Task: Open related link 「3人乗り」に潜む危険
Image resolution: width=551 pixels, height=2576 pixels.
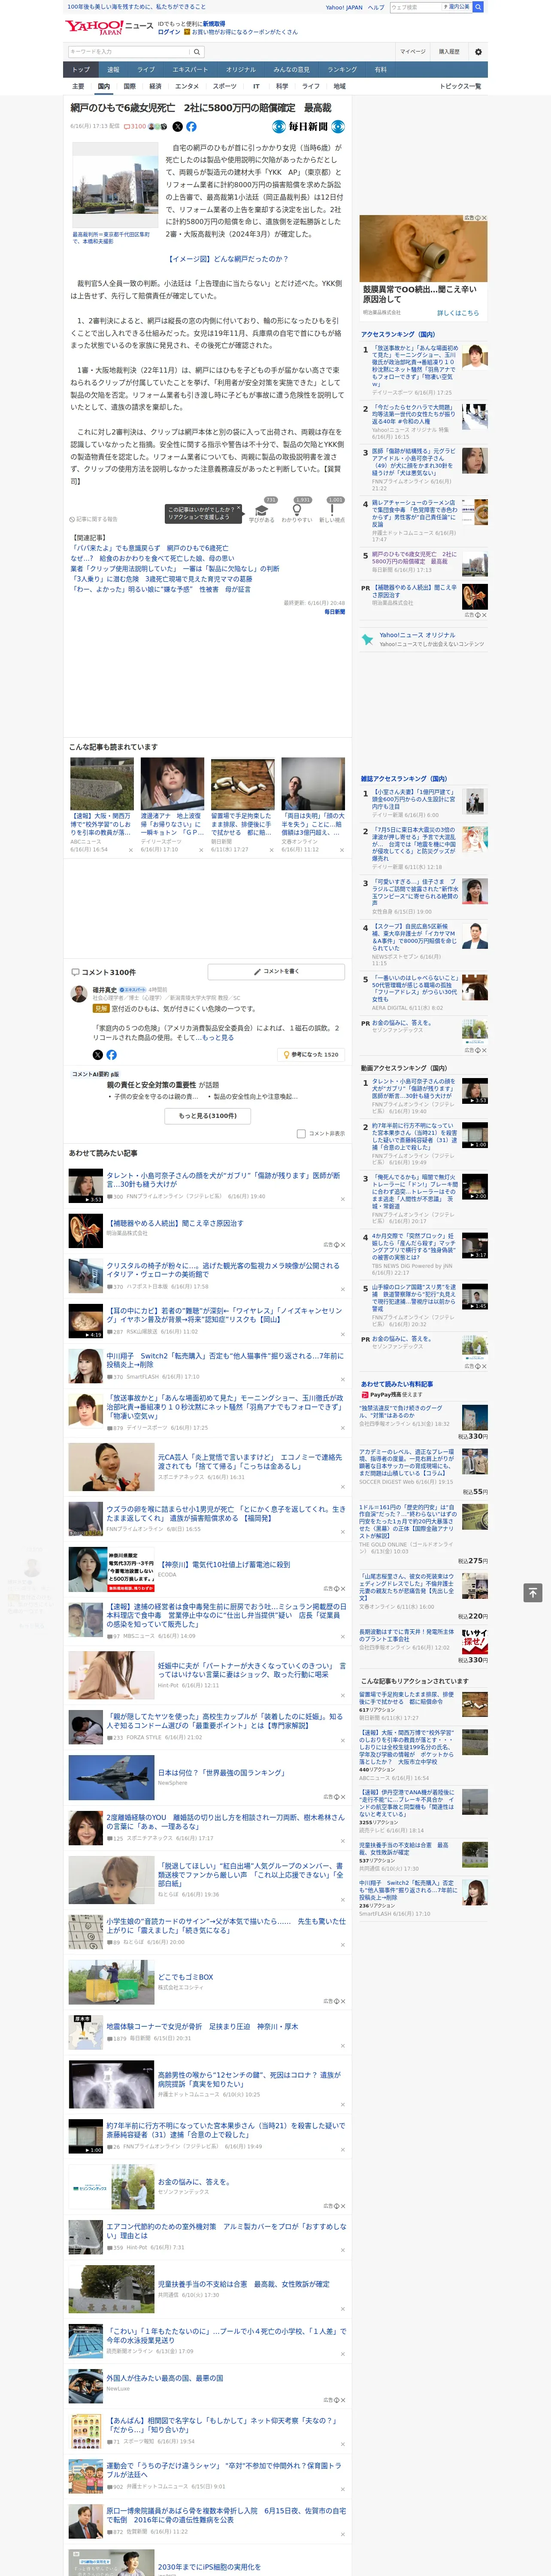Action: (x=161, y=579)
